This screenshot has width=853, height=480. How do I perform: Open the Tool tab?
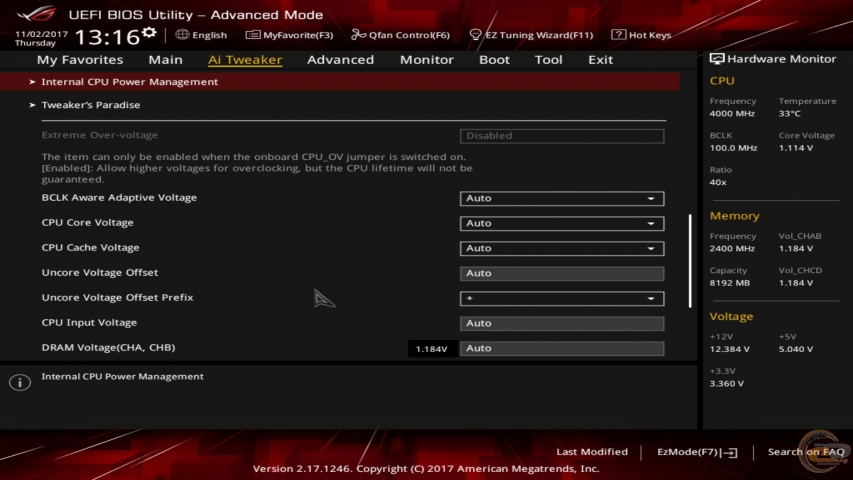pos(548,59)
